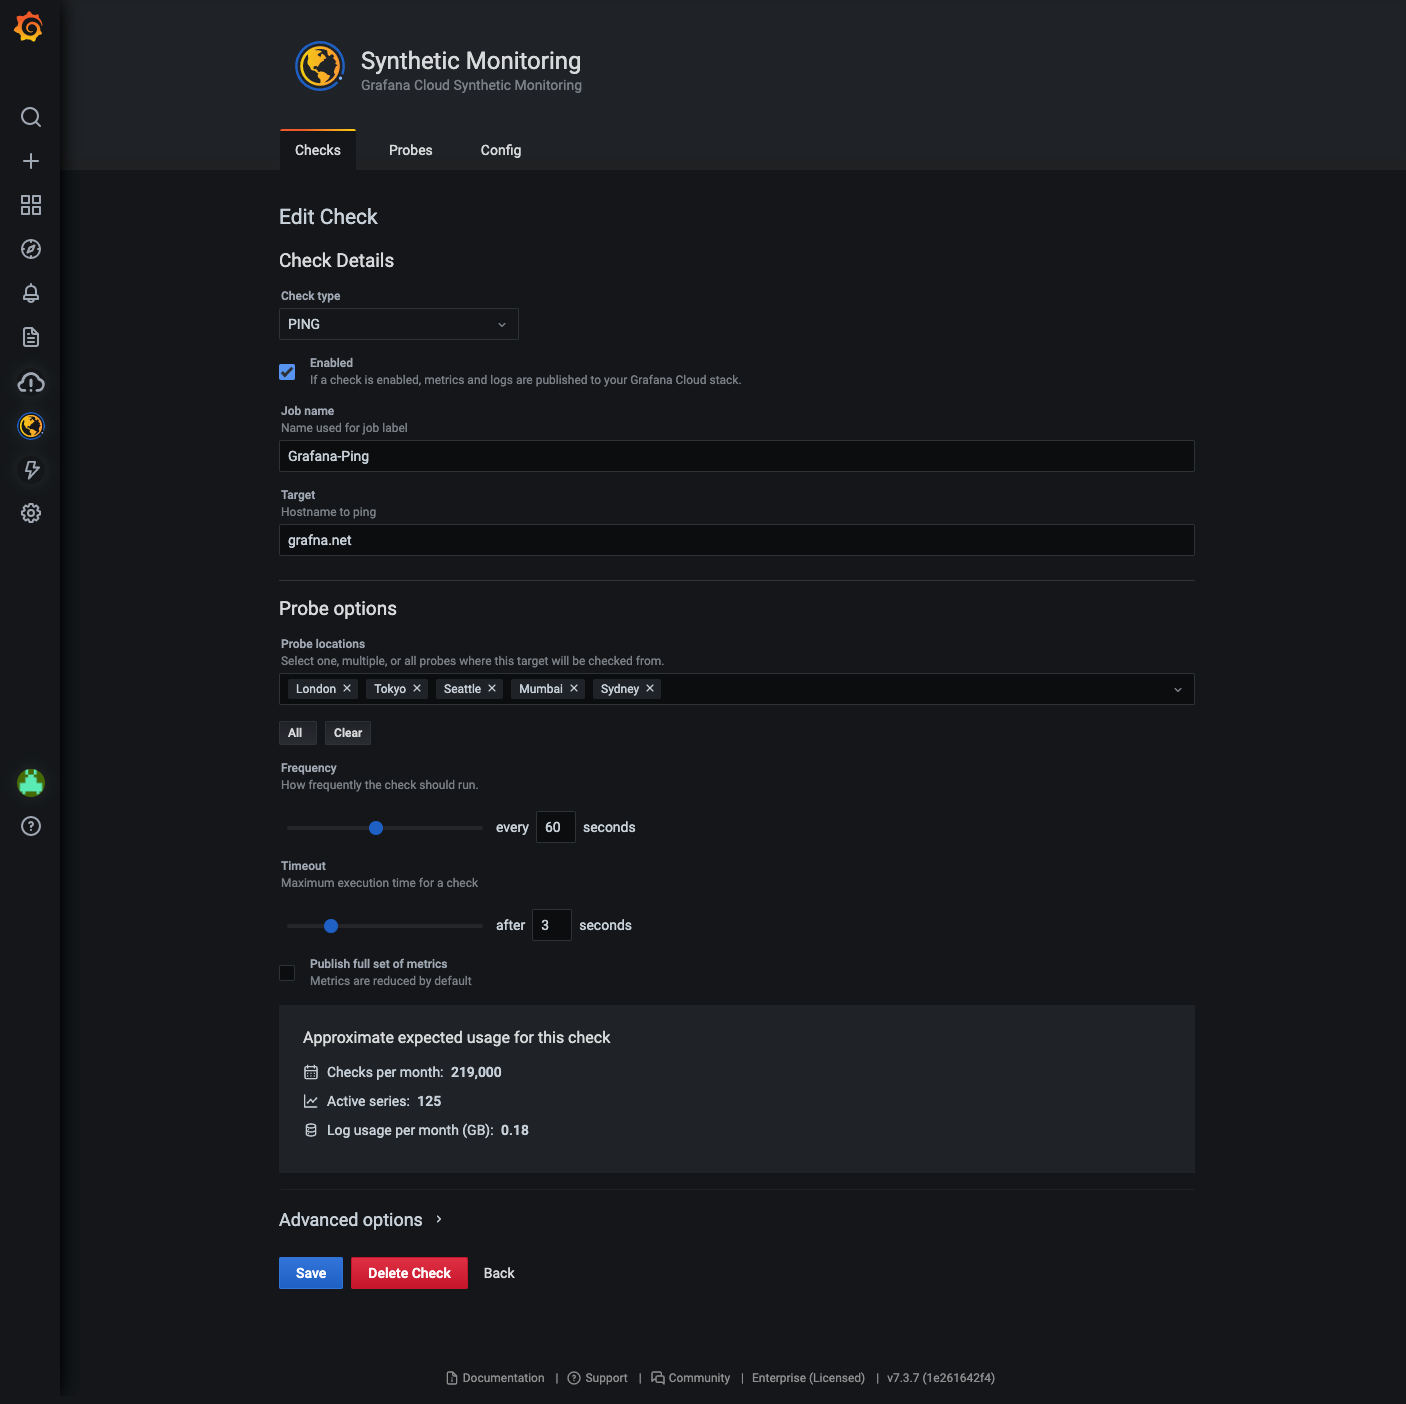The image size is (1406, 1404).
Task: Click the Log usage 0.18 value
Action: click(x=515, y=1130)
